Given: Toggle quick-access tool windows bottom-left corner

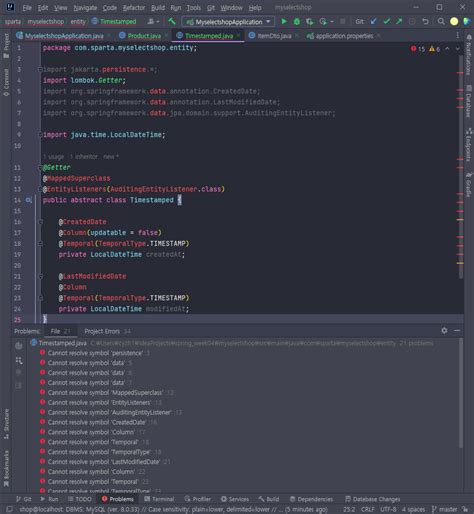Looking at the screenshot, I should point(9,509).
